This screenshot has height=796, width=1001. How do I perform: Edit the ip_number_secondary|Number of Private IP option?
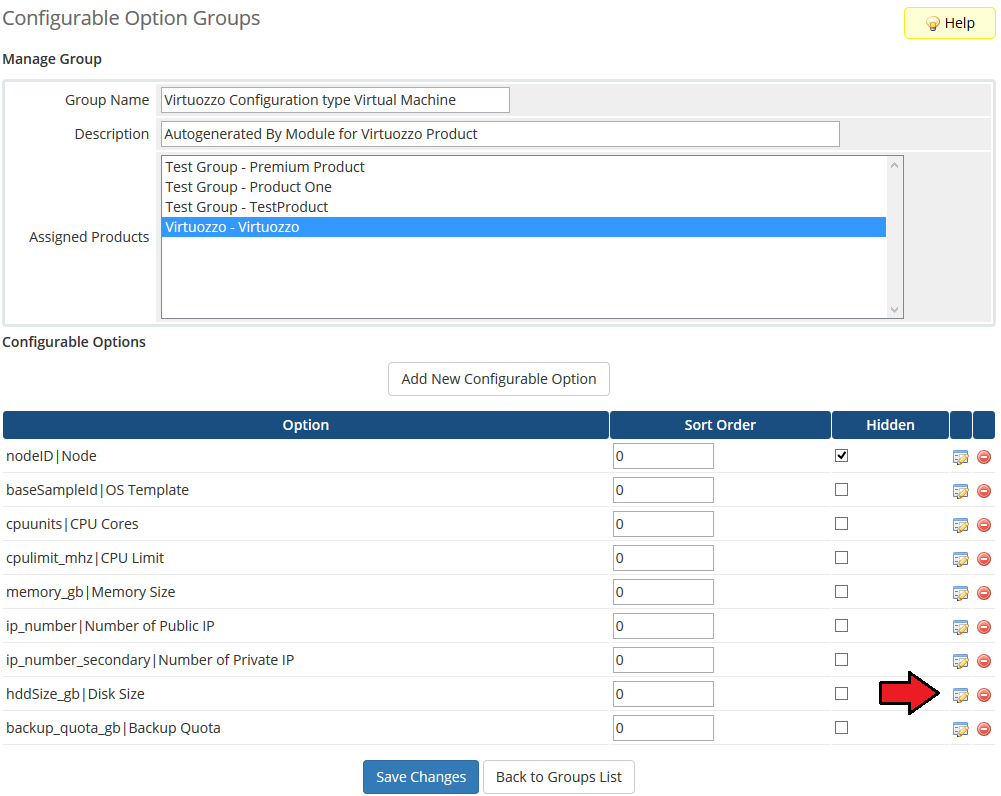960,661
